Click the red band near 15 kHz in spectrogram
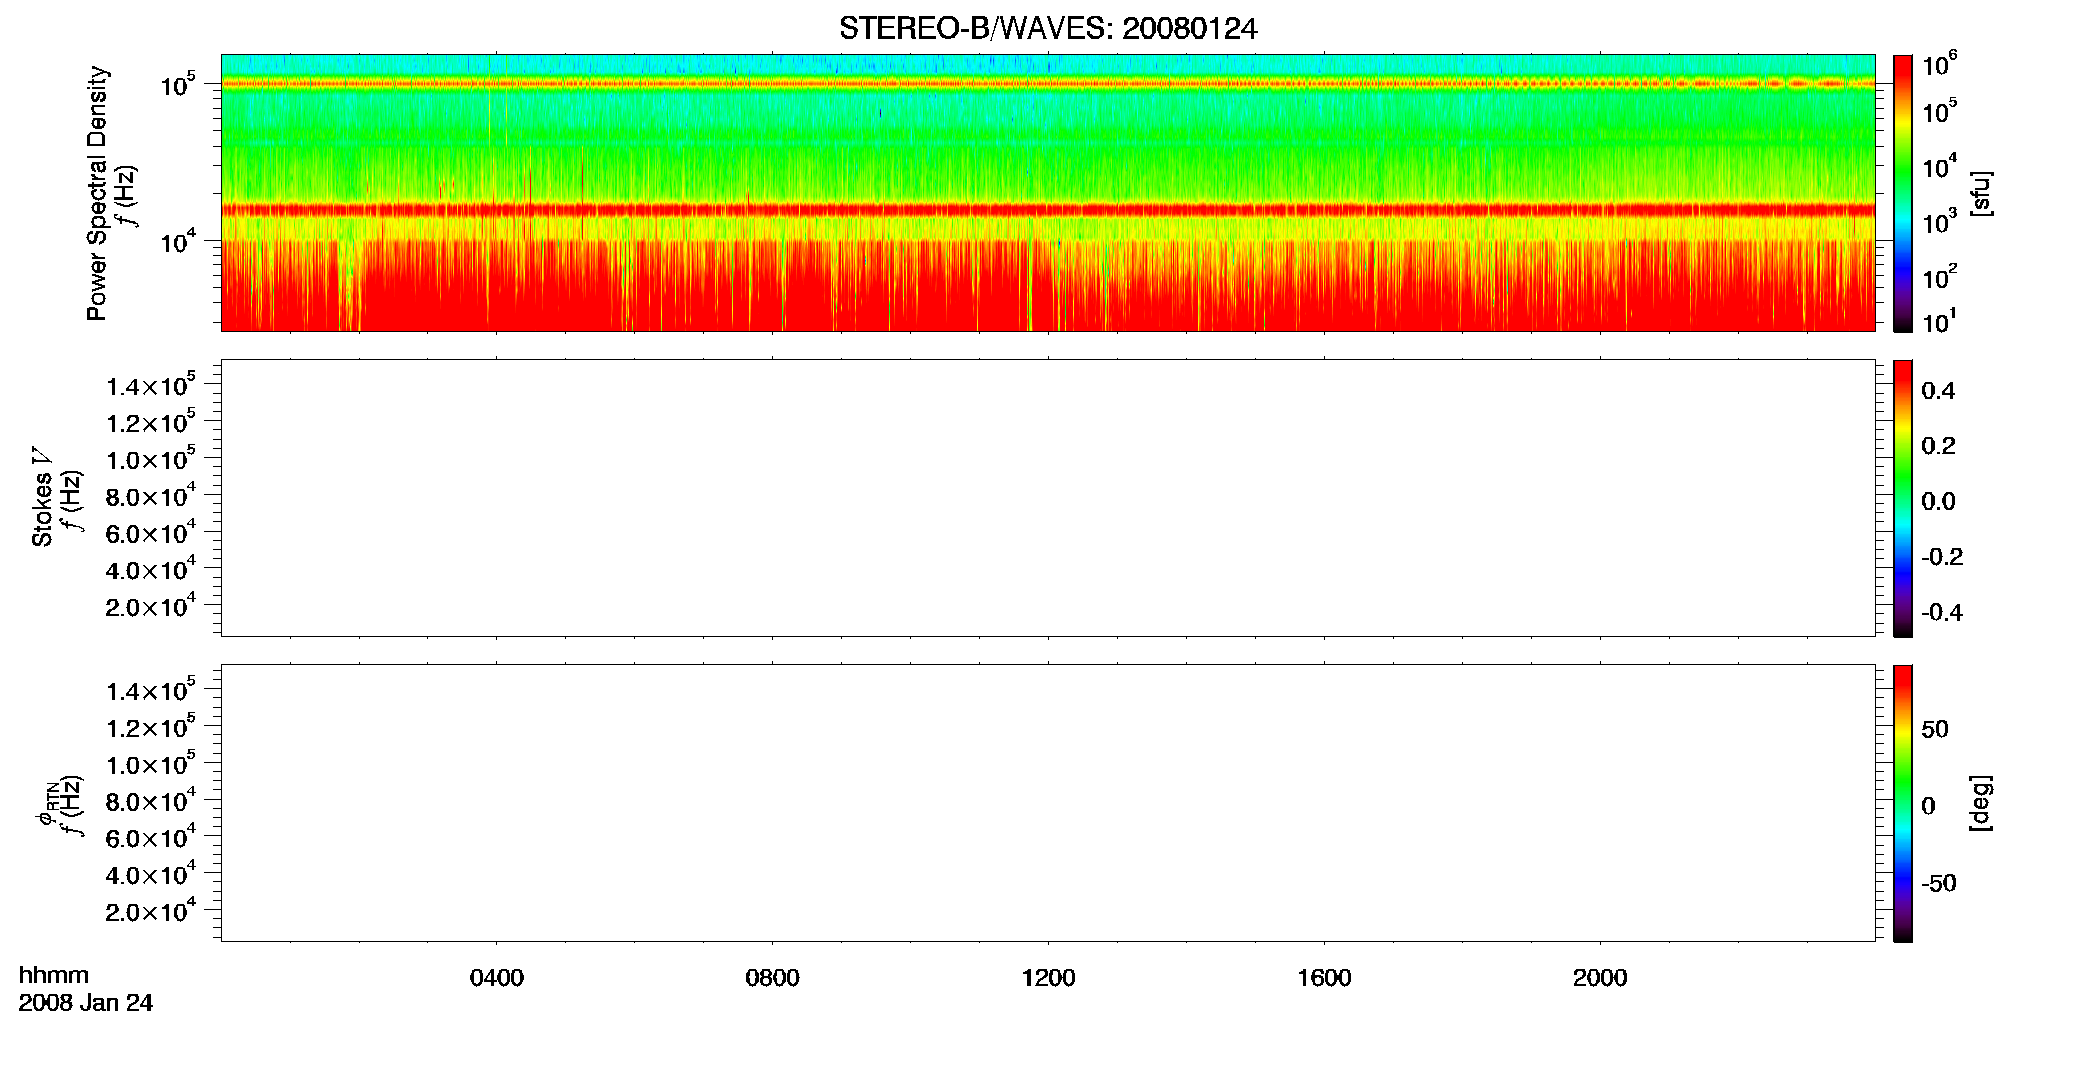2096x1080 pixels. pyautogui.click(x=1048, y=210)
